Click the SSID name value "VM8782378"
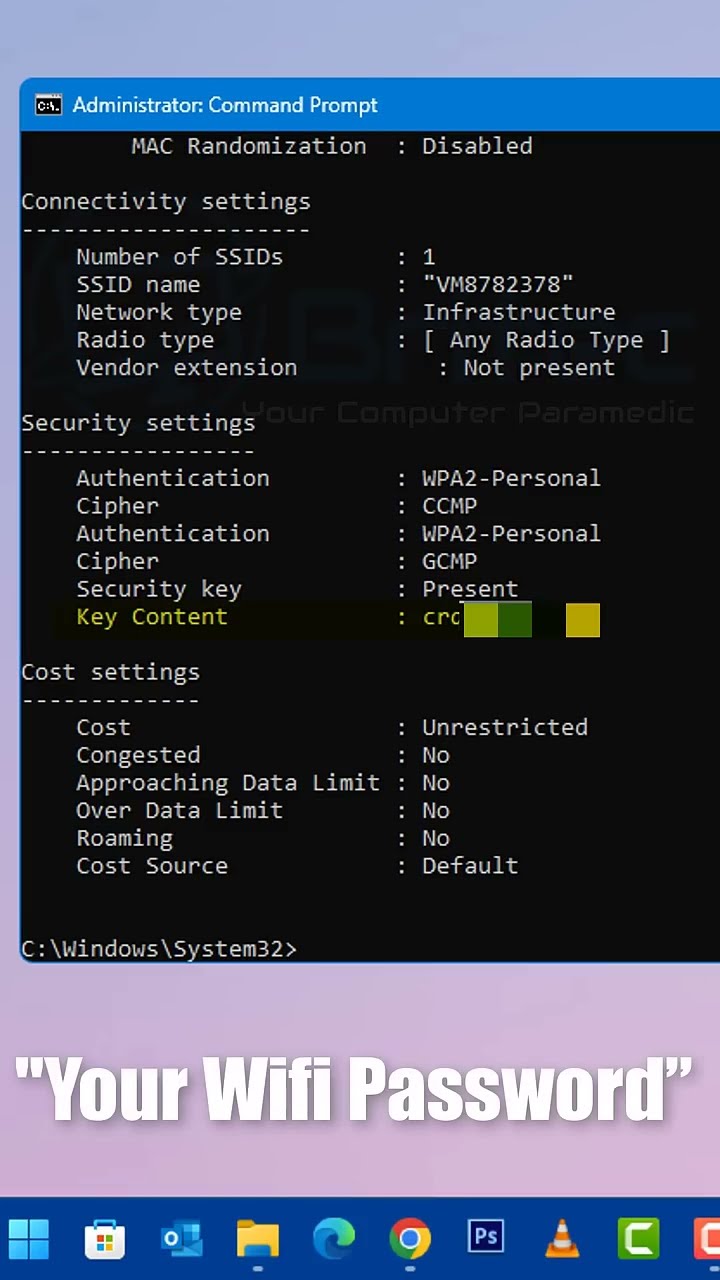720x1280 pixels. click(498, 285)
